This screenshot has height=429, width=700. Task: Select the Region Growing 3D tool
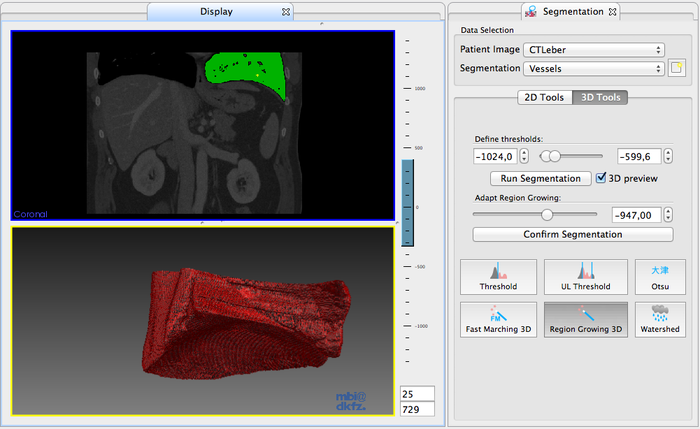(x=585, y=319)
